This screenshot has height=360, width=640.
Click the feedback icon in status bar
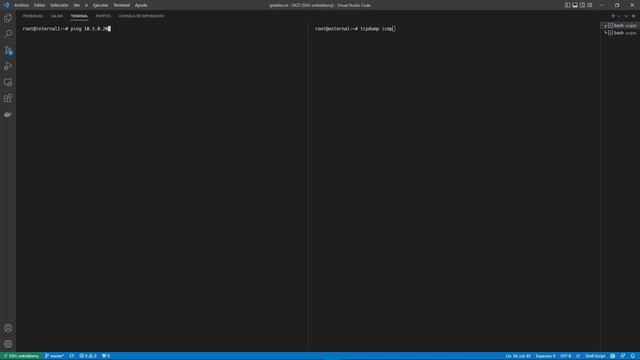click(x=623, y=356)
